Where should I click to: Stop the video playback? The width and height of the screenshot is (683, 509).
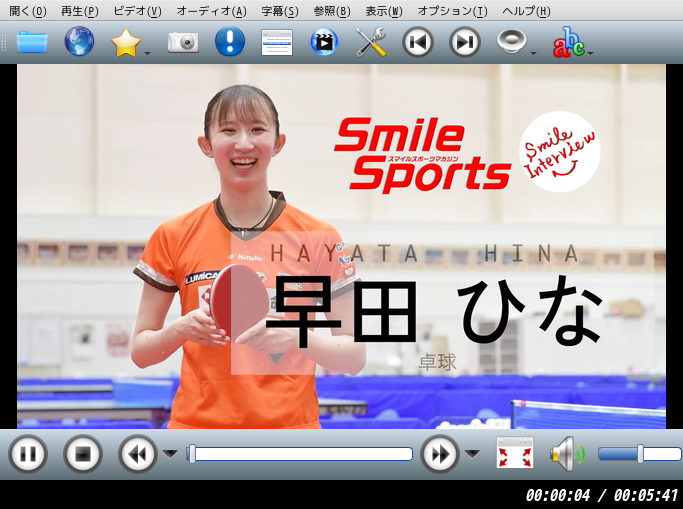point(83,454)
